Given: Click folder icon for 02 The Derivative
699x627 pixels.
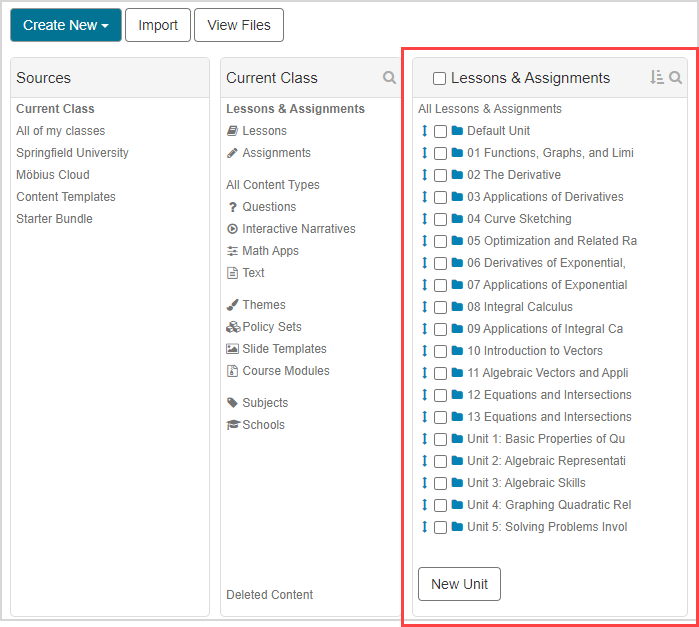Looking at the screenshot, I should tap(457, 175).
